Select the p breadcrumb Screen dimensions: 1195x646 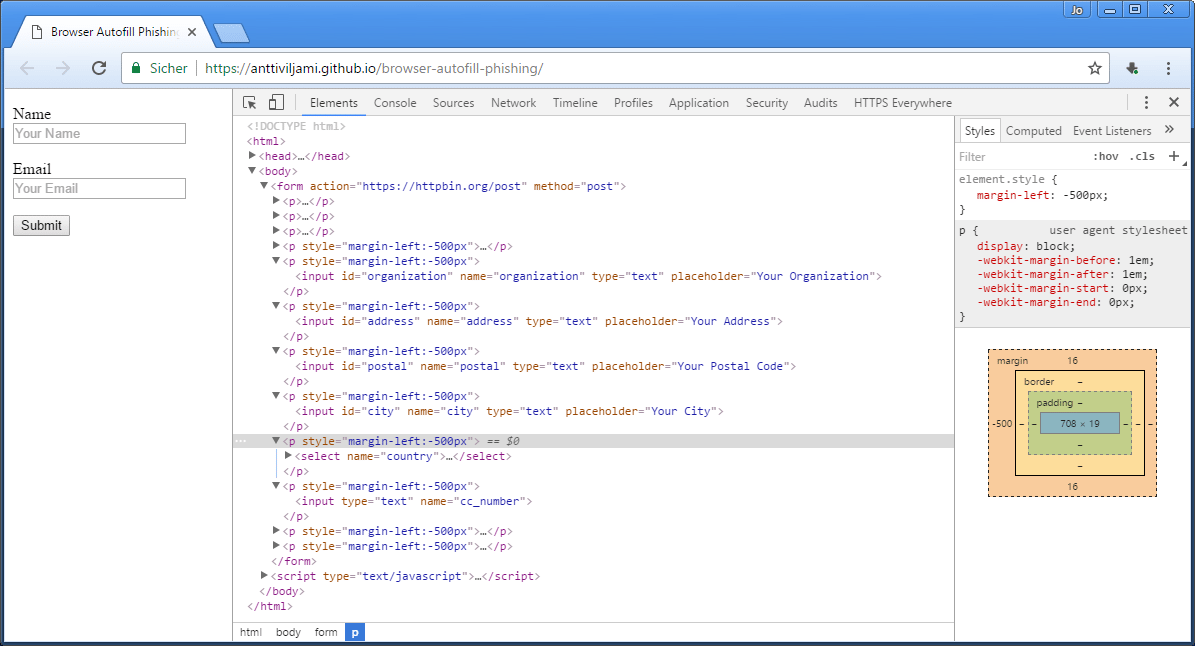click(355, 632)
